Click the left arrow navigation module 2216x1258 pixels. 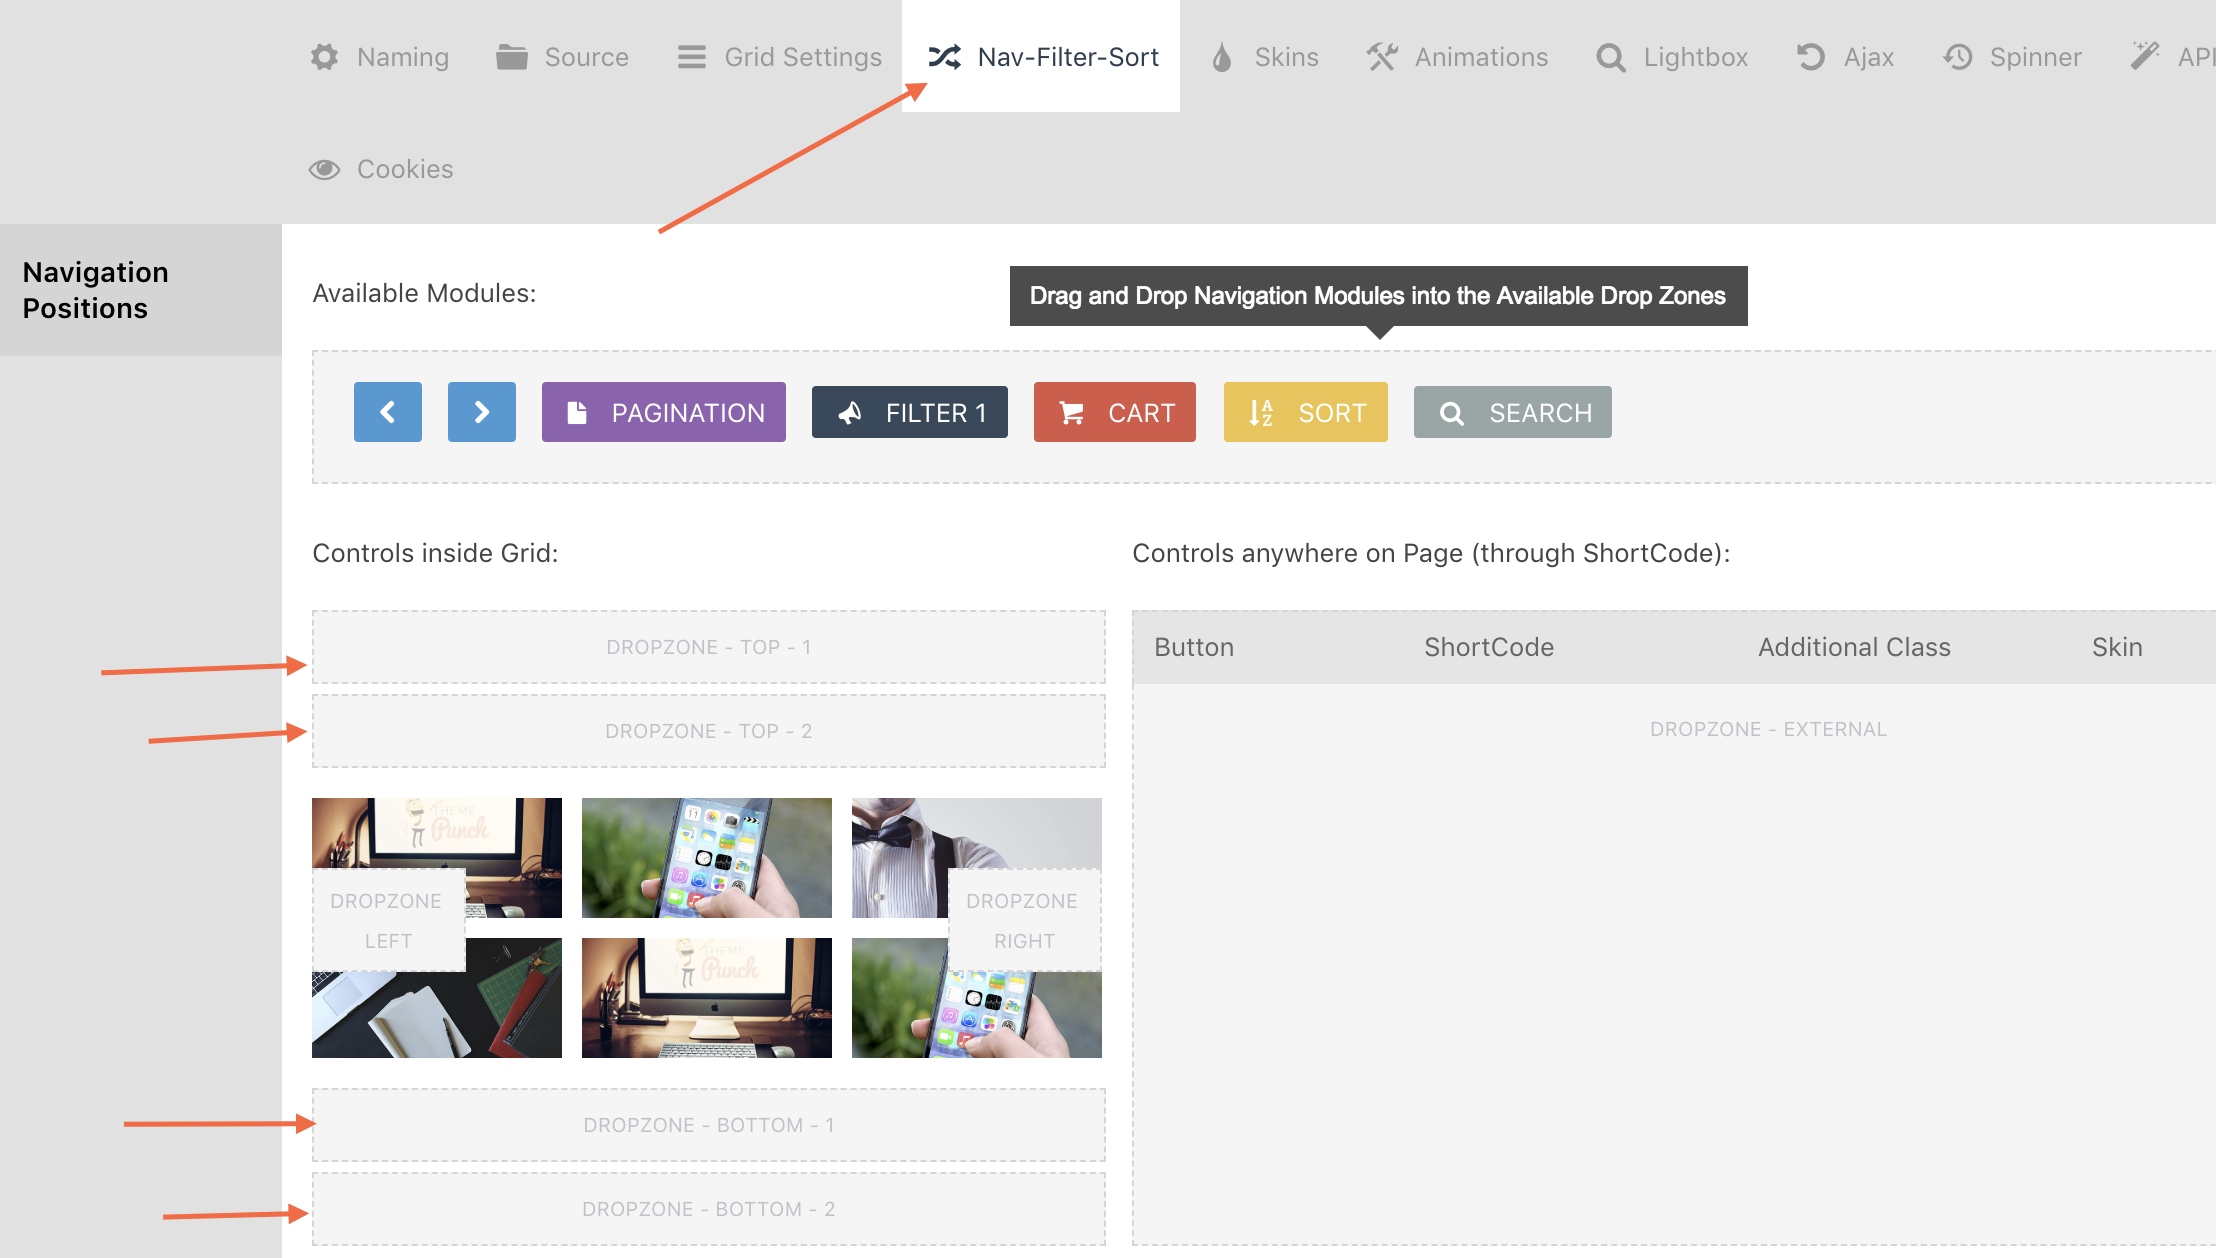tap(387, 412)
